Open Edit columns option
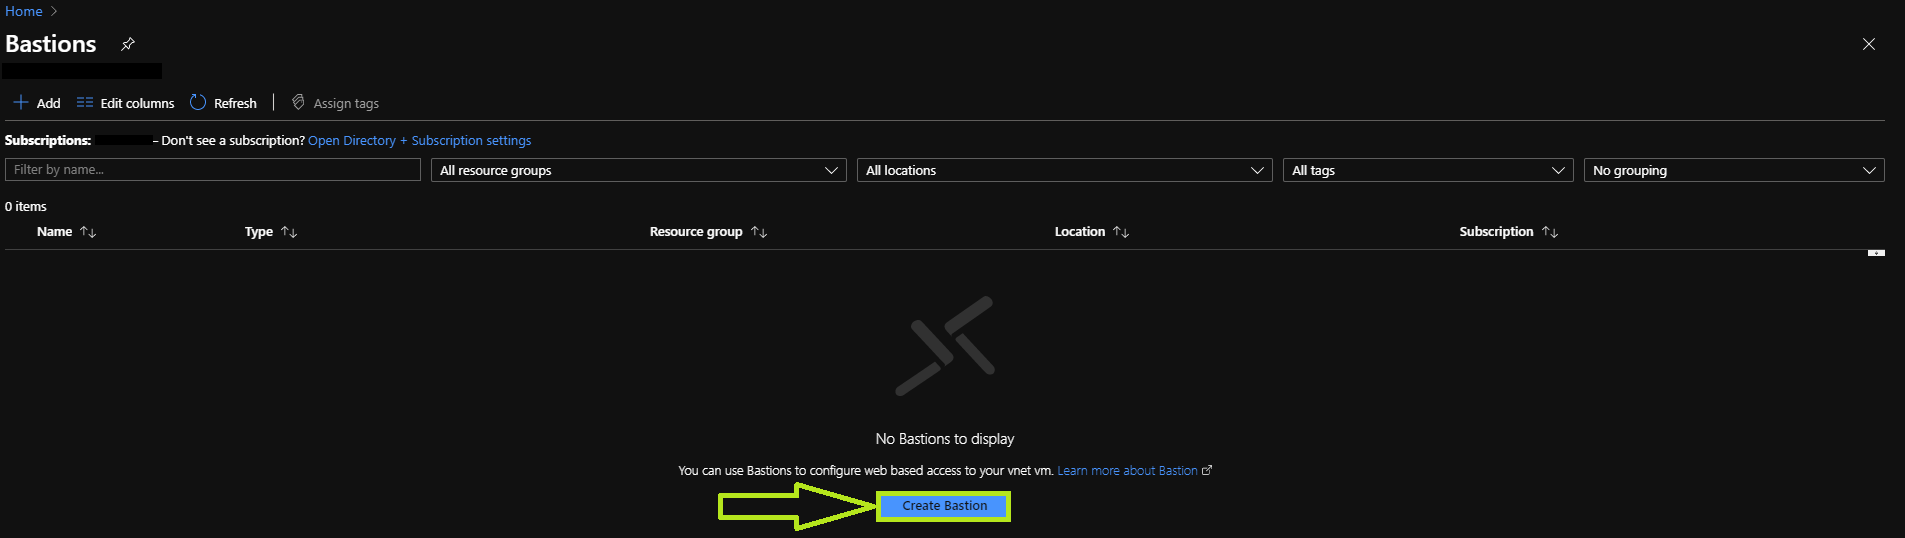The width and height of the screenshot is (1905, 538). click(125, 103)
